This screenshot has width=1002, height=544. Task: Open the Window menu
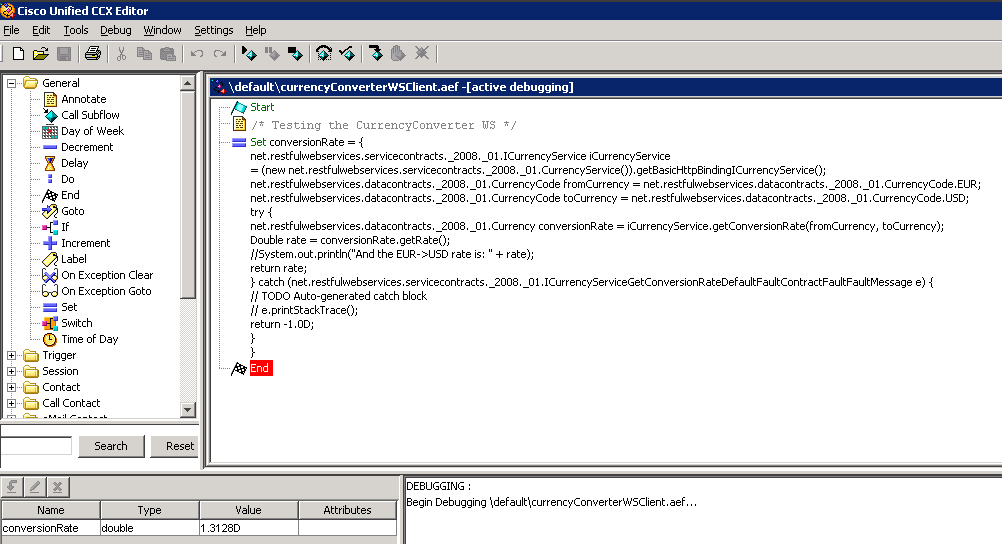(x=162, y=30)
